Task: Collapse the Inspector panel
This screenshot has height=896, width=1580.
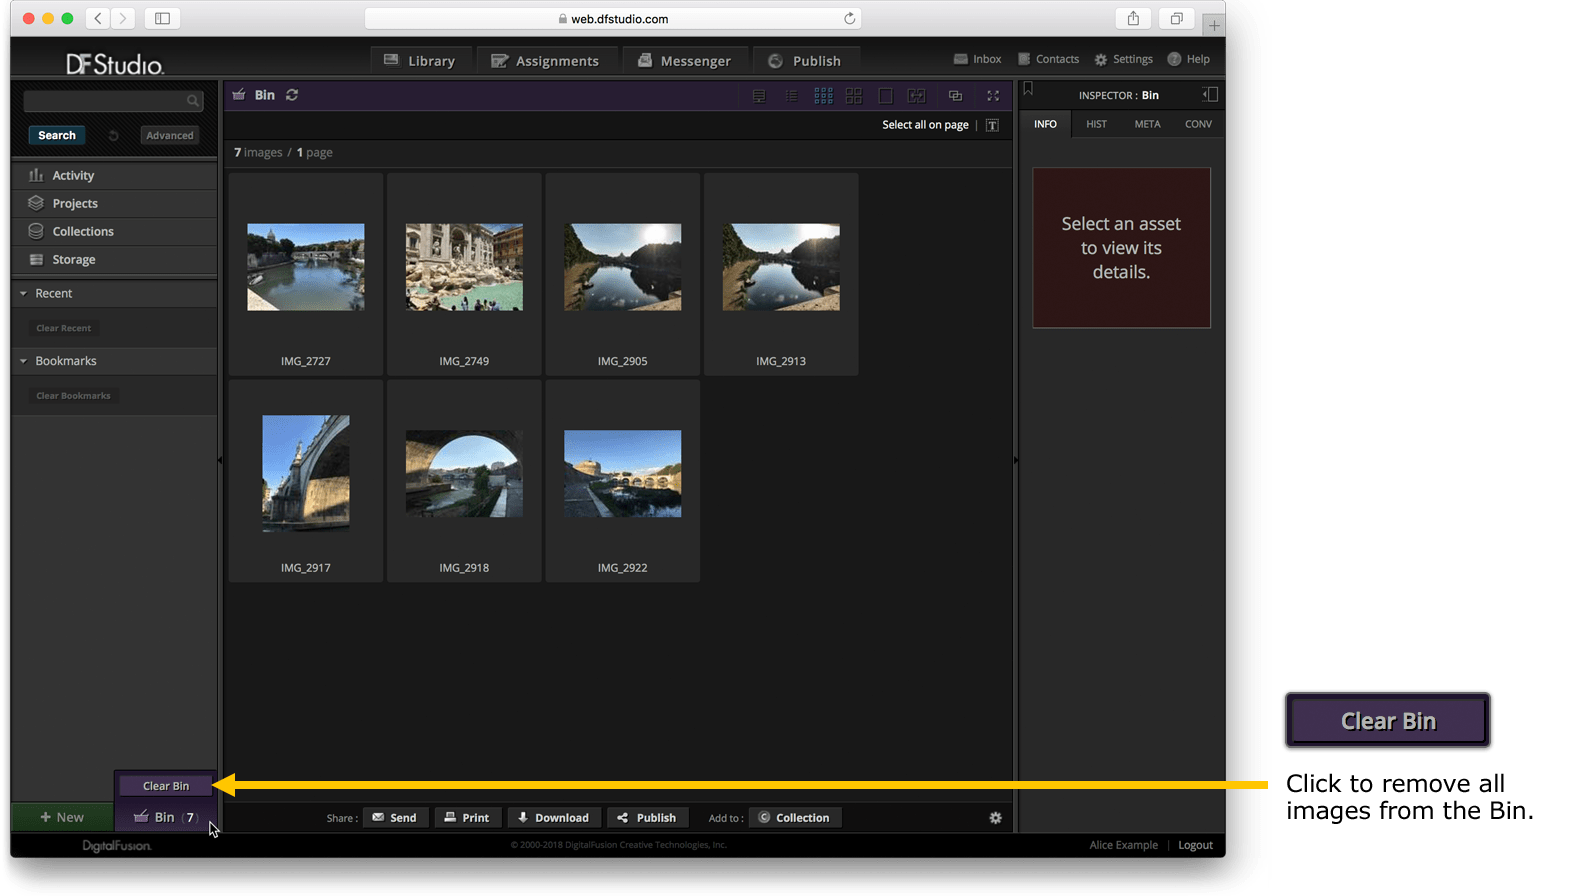Action: click(x=1210, y=94)
